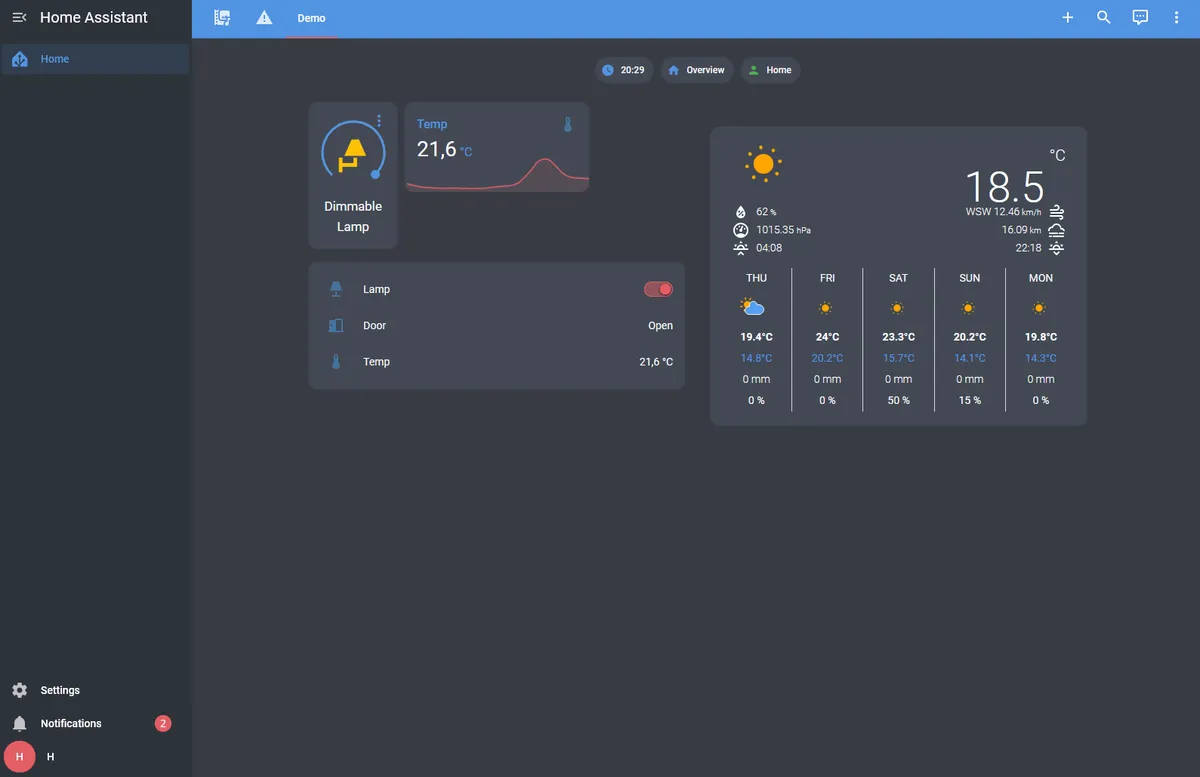Screen dimensions: 1200x777
Task: Open the Home dashboard in the sidebar
Action: 95,59
